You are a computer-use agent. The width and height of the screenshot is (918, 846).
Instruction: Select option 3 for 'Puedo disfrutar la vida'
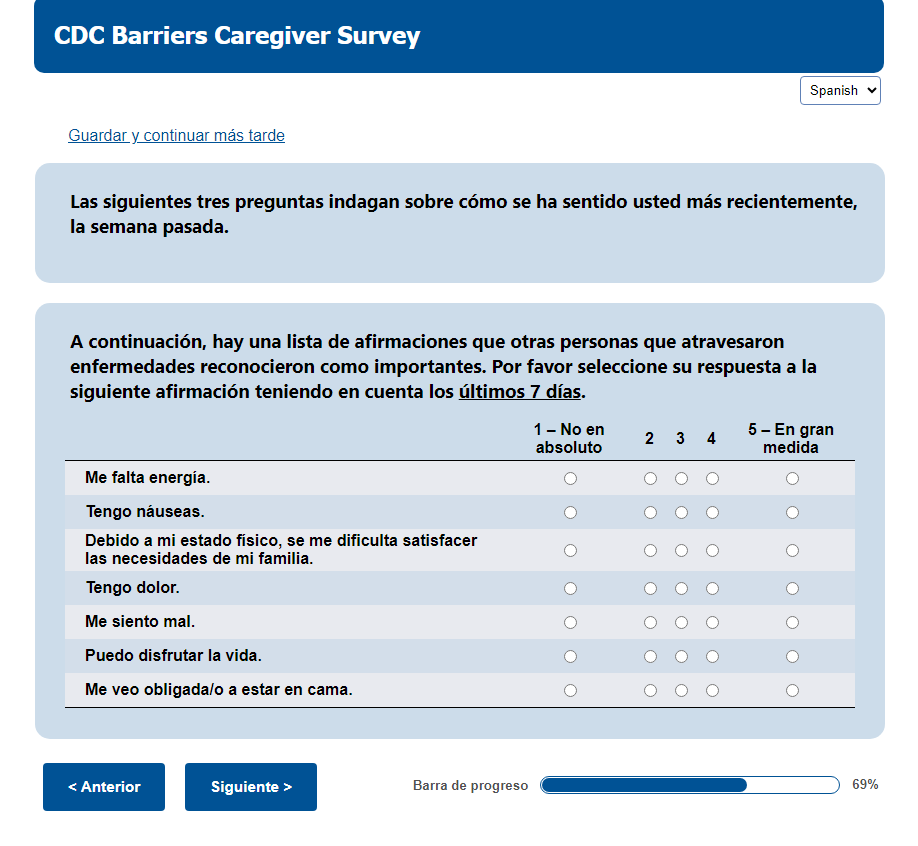[681, 656]
